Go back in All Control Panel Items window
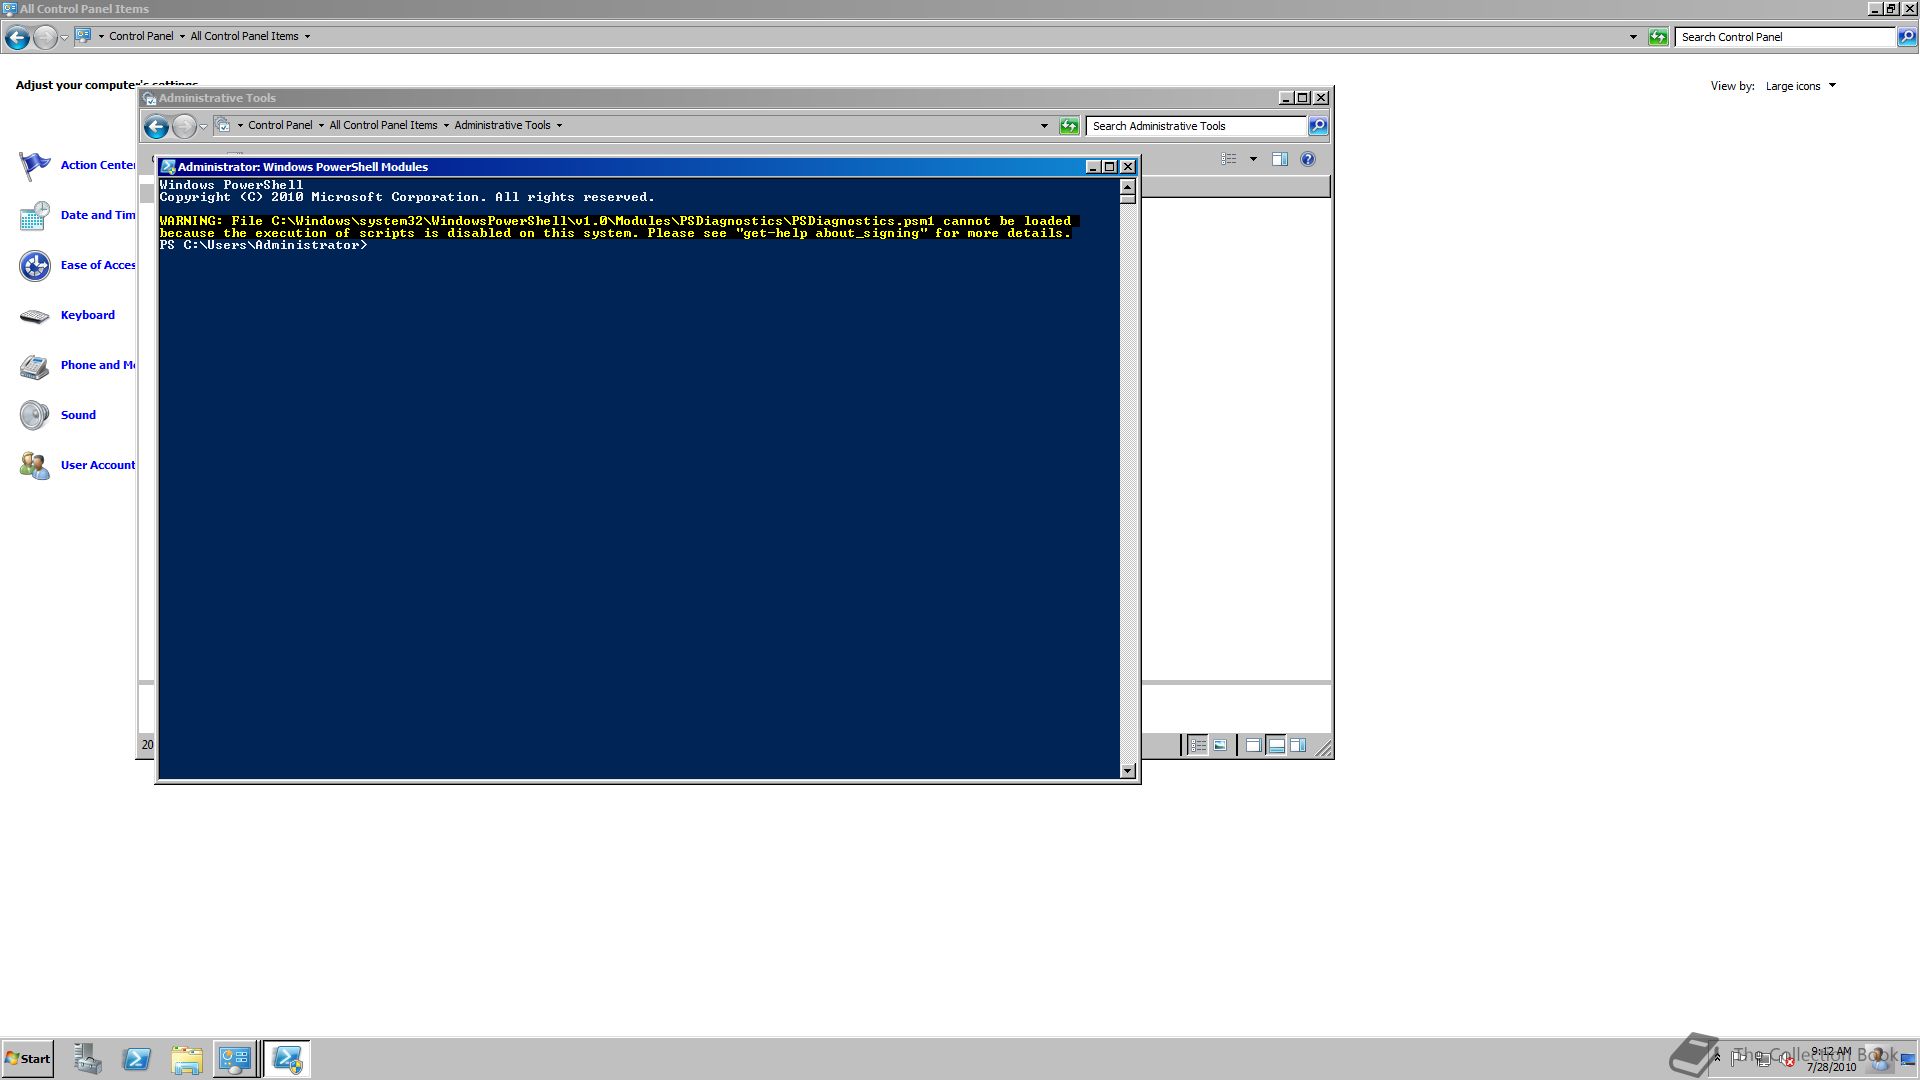The height and width of the screenshot is (1080, 1920). click(x=17, y=37)
